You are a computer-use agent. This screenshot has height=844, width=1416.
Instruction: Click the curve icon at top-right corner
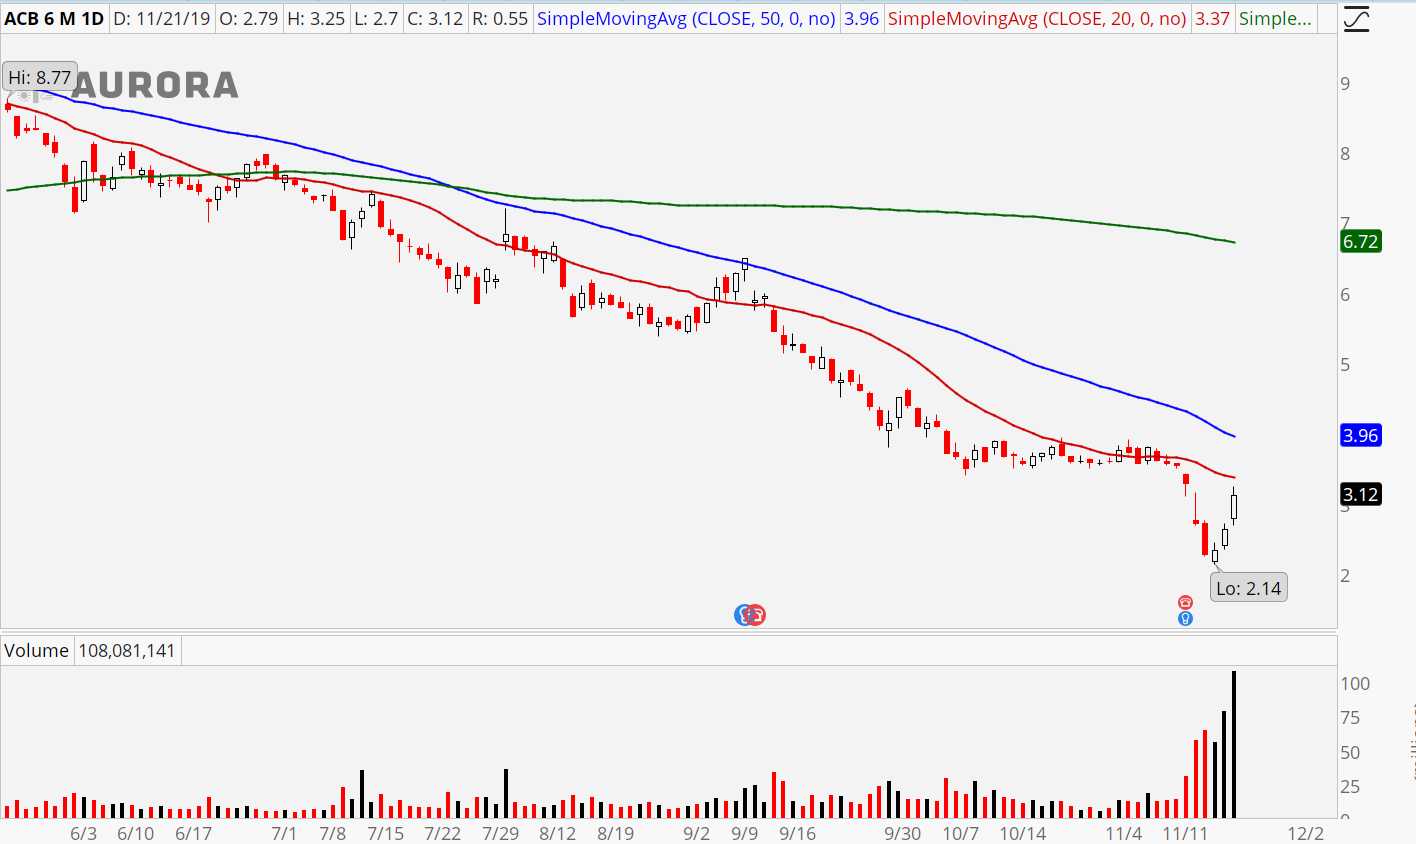(1357, 19)
